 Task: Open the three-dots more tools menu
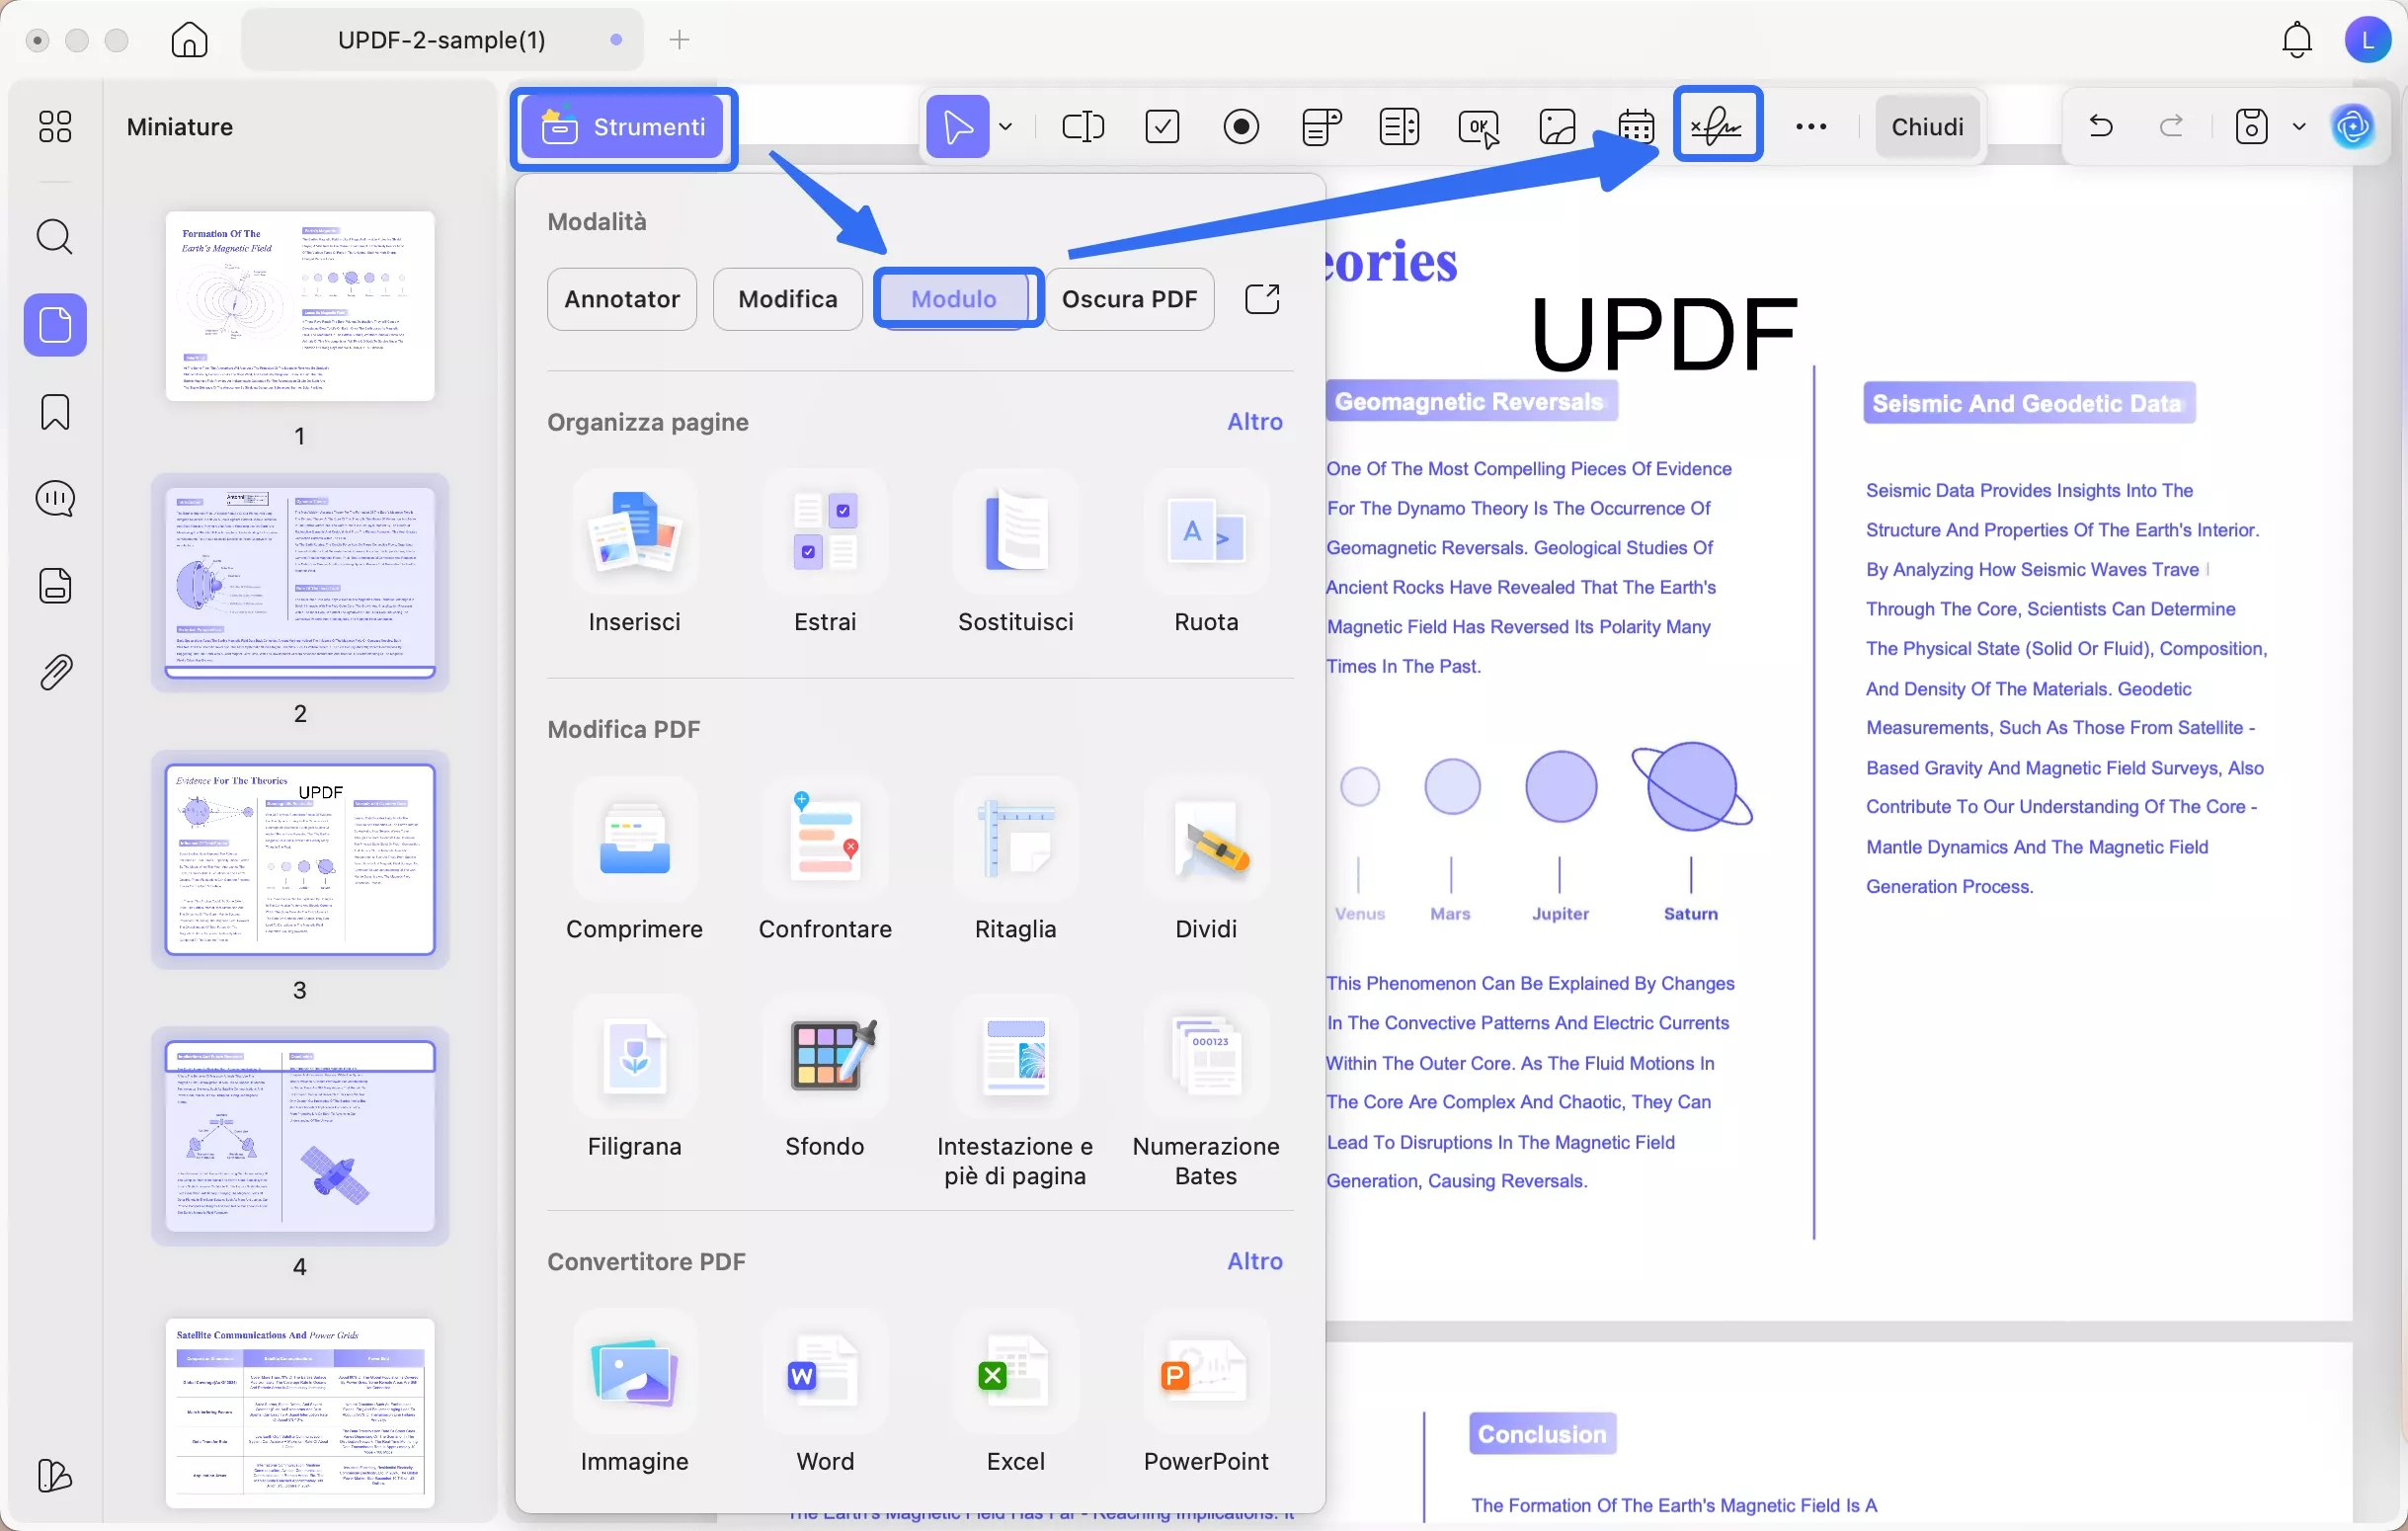tap(1810, 126)
